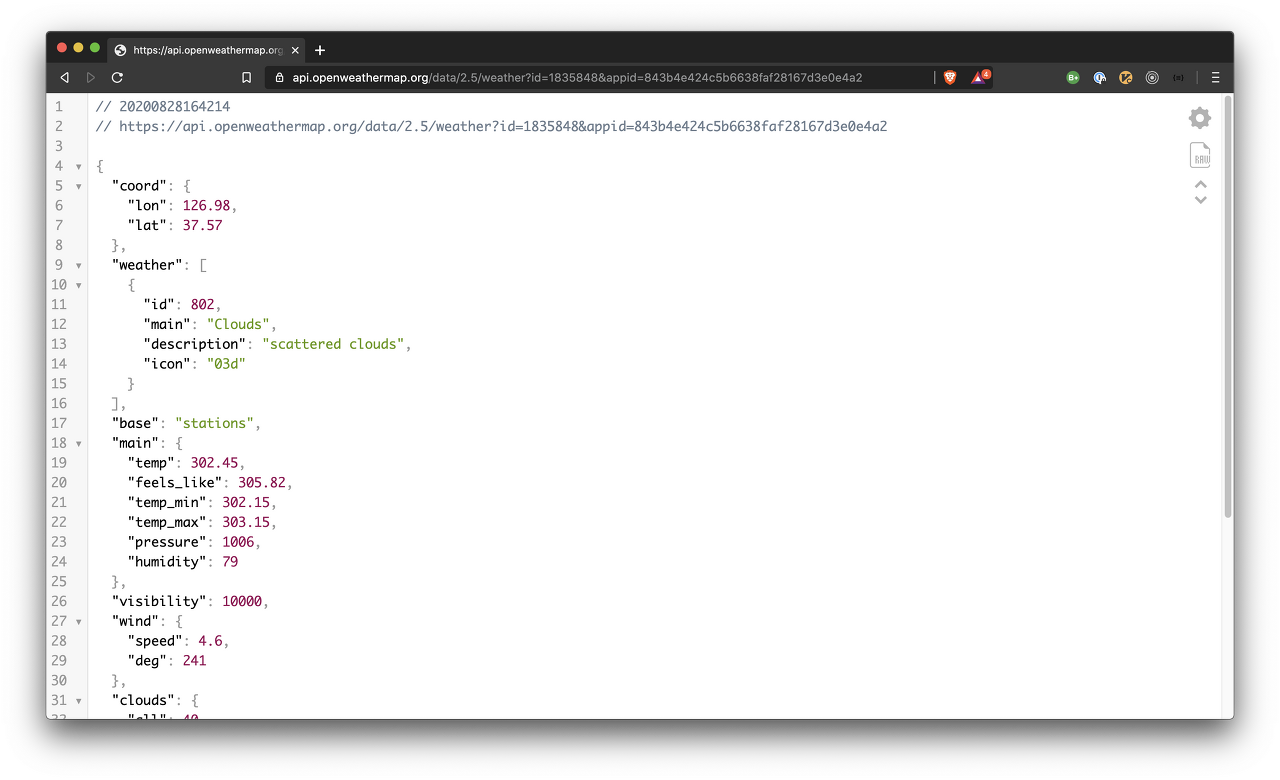Viewport: 1280px width, 780px height.
Task: Go back to the previous page
Action: point(65,77)
